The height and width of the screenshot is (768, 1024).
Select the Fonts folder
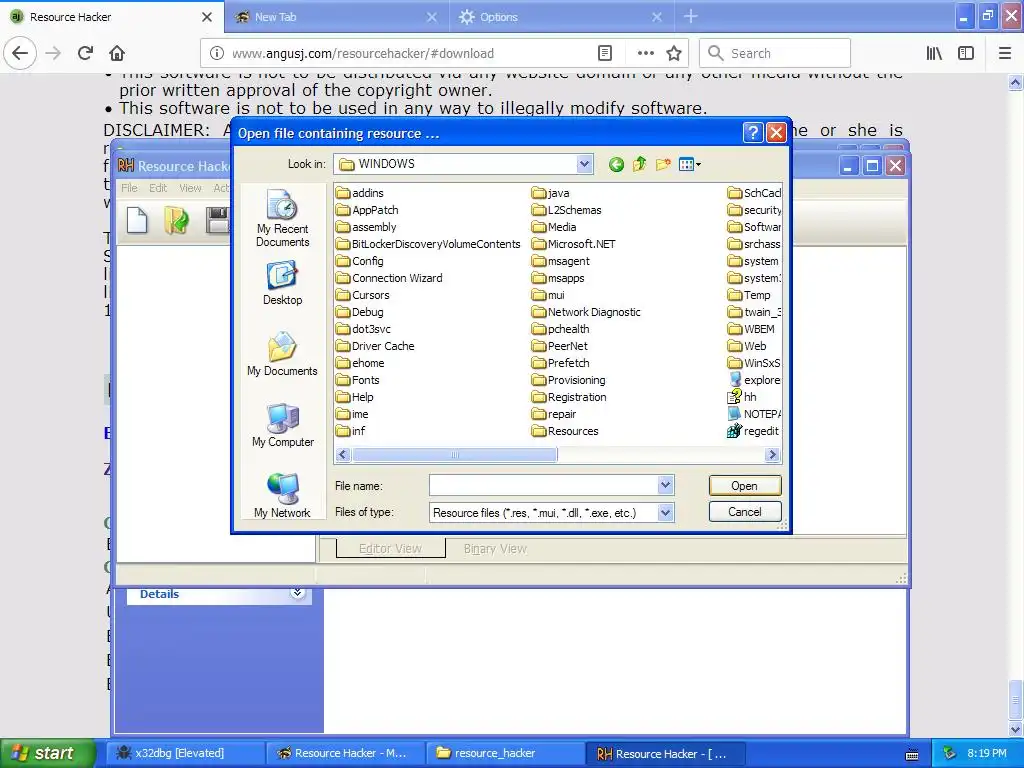coord(358,380)
